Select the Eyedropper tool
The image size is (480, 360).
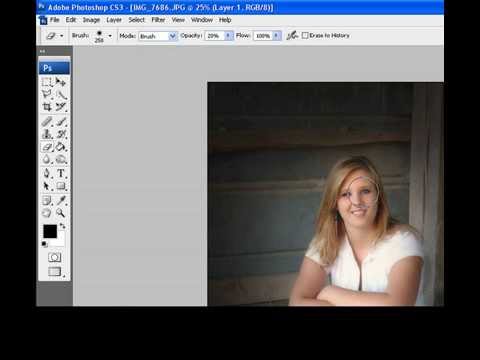61,200
